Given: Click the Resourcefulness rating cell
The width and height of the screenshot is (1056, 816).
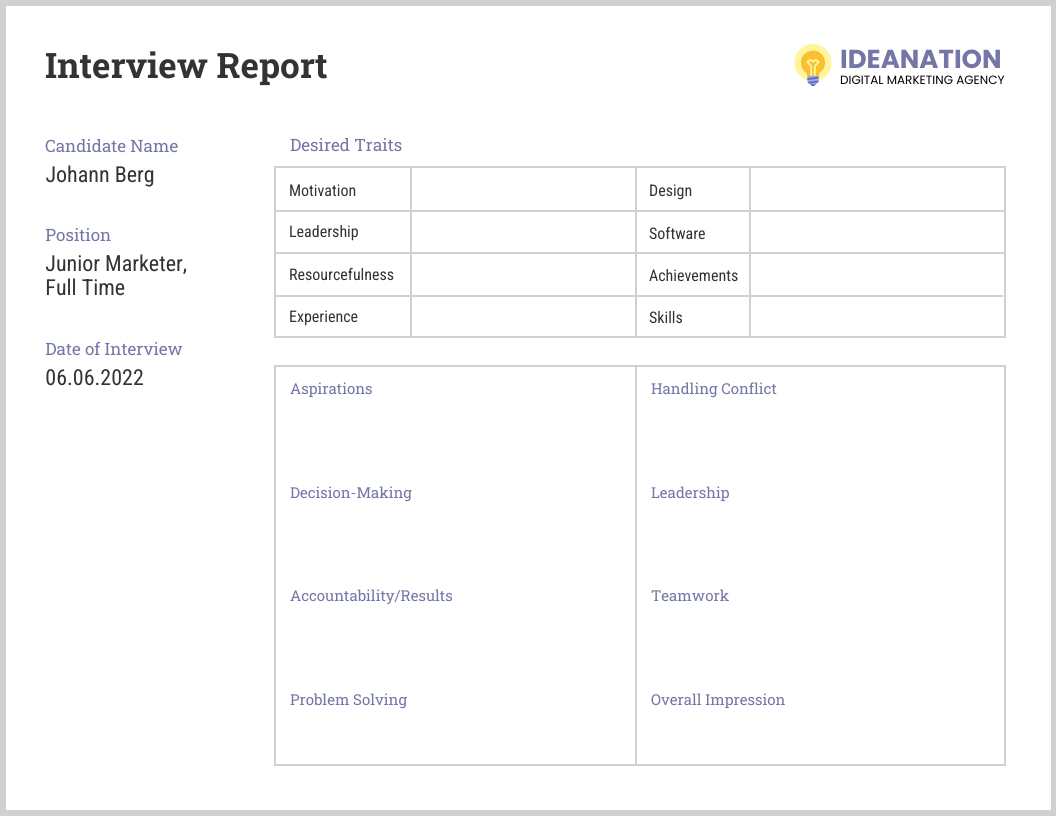Looking at the screenshot, I should (523, 274).
